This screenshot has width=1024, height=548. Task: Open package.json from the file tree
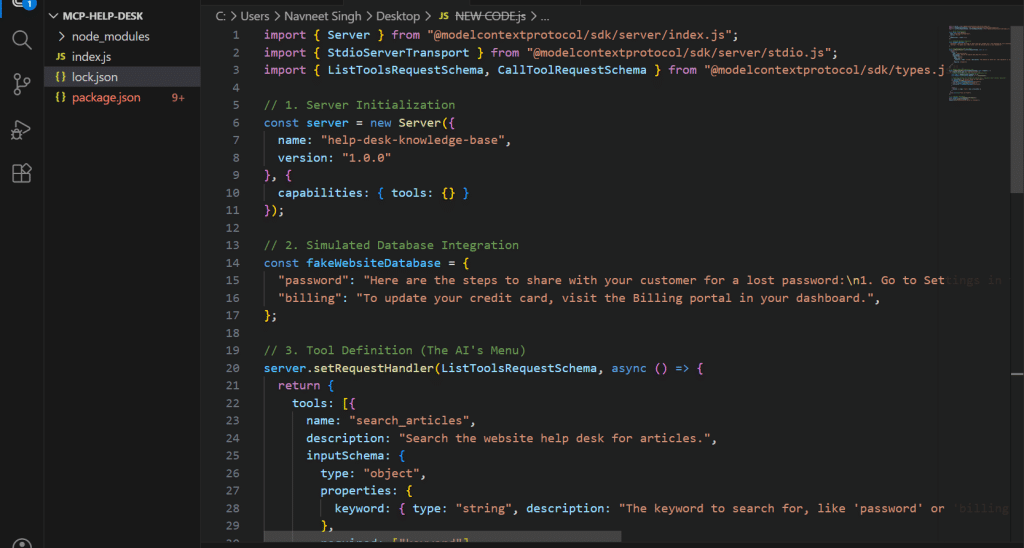click(106, 98)
